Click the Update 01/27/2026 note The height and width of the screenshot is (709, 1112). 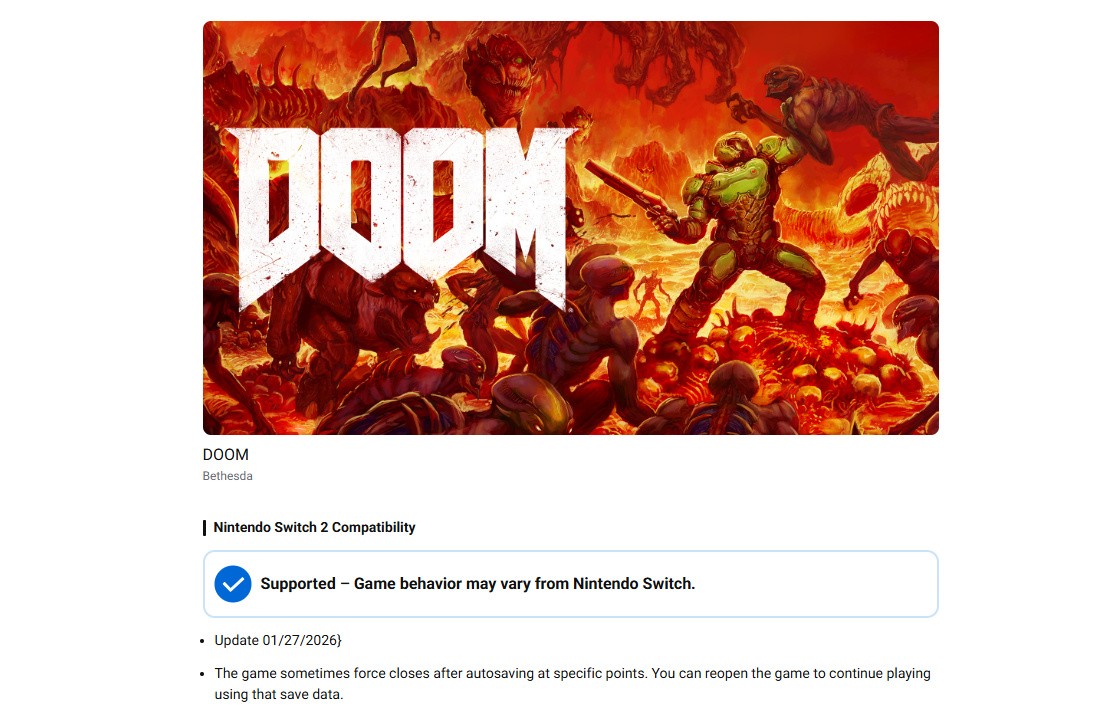(278, 640)
